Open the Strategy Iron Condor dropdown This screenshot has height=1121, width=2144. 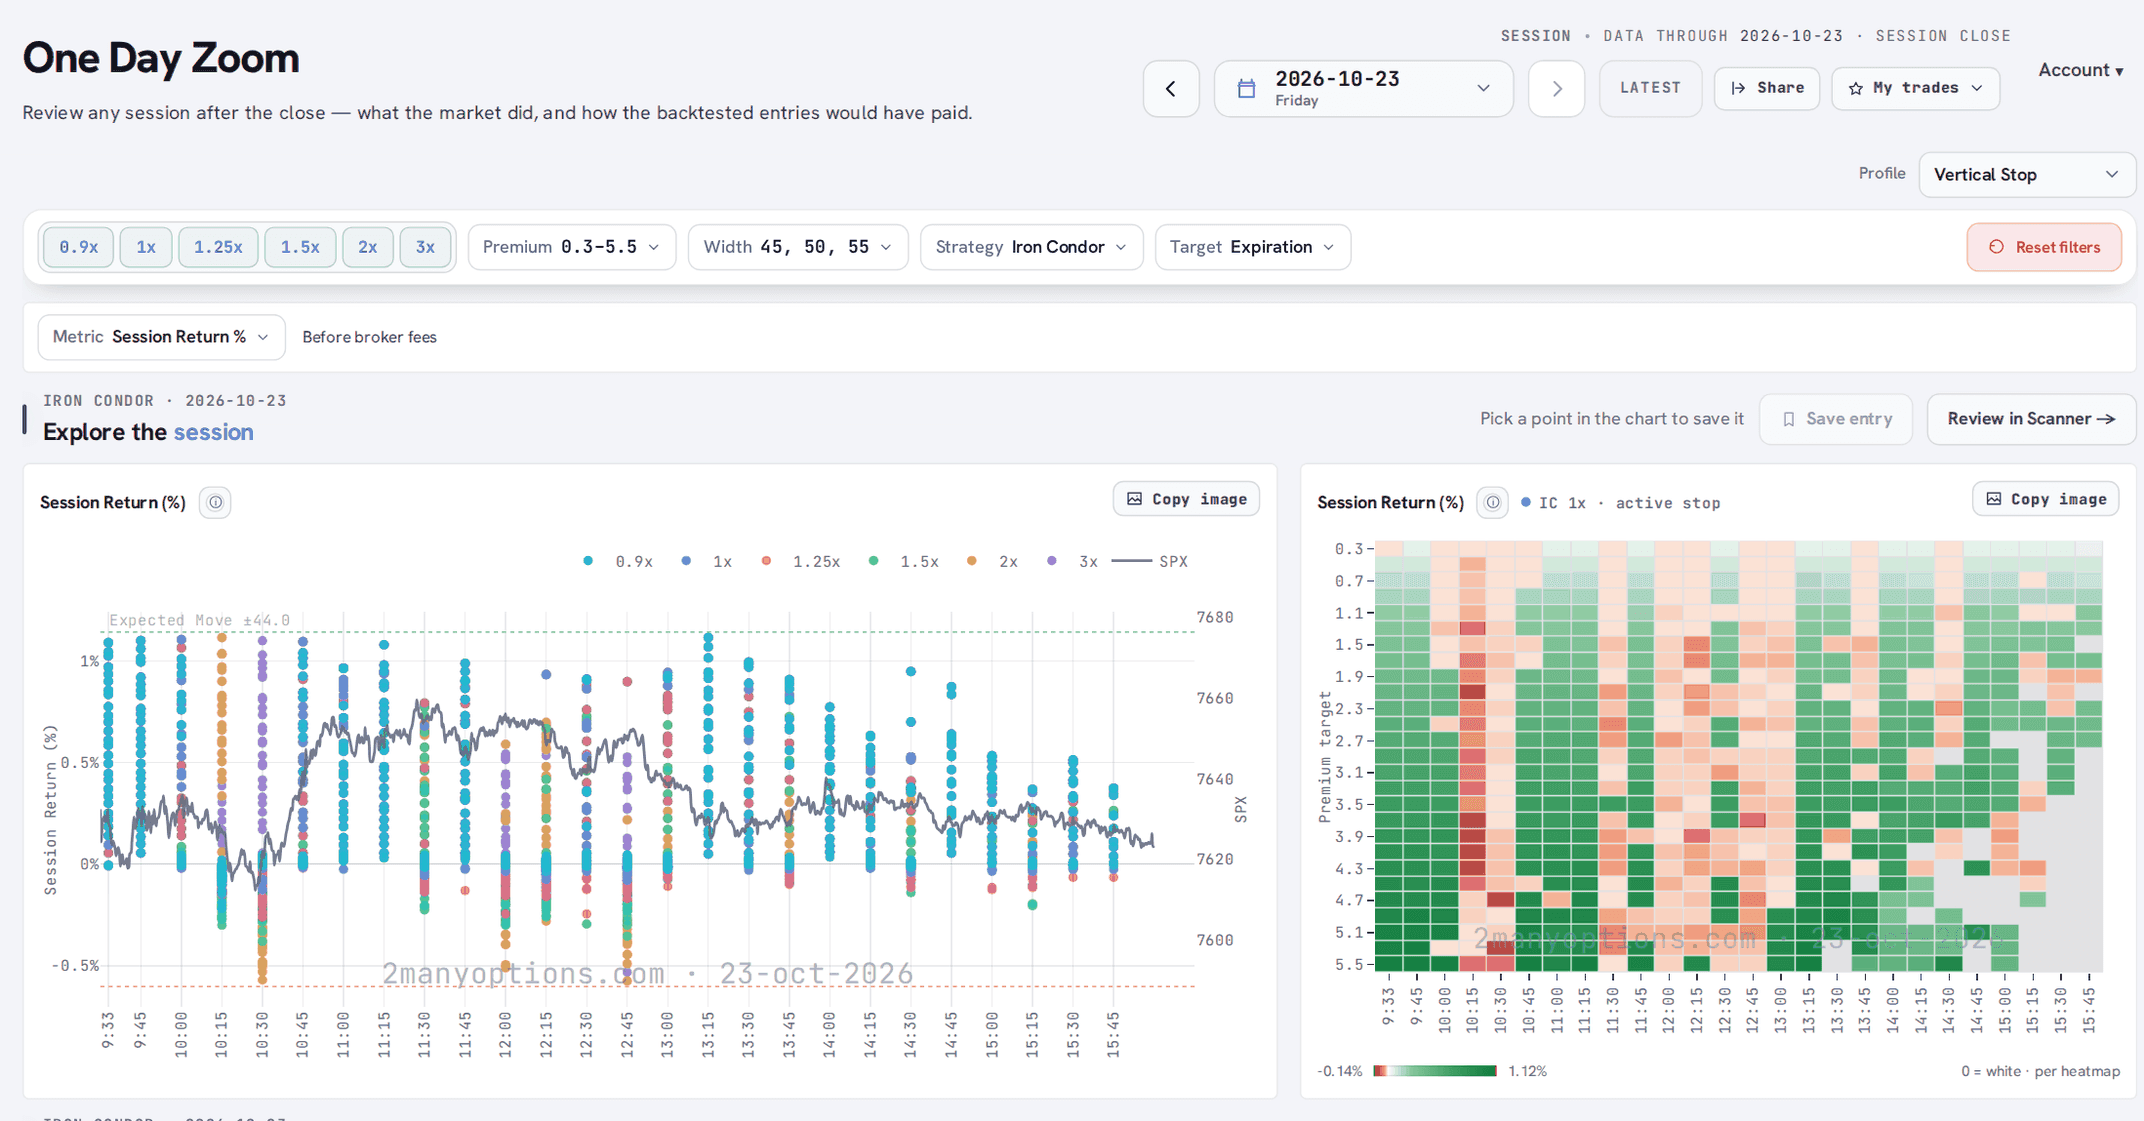pyautogui.click(x=1031, y=247)
